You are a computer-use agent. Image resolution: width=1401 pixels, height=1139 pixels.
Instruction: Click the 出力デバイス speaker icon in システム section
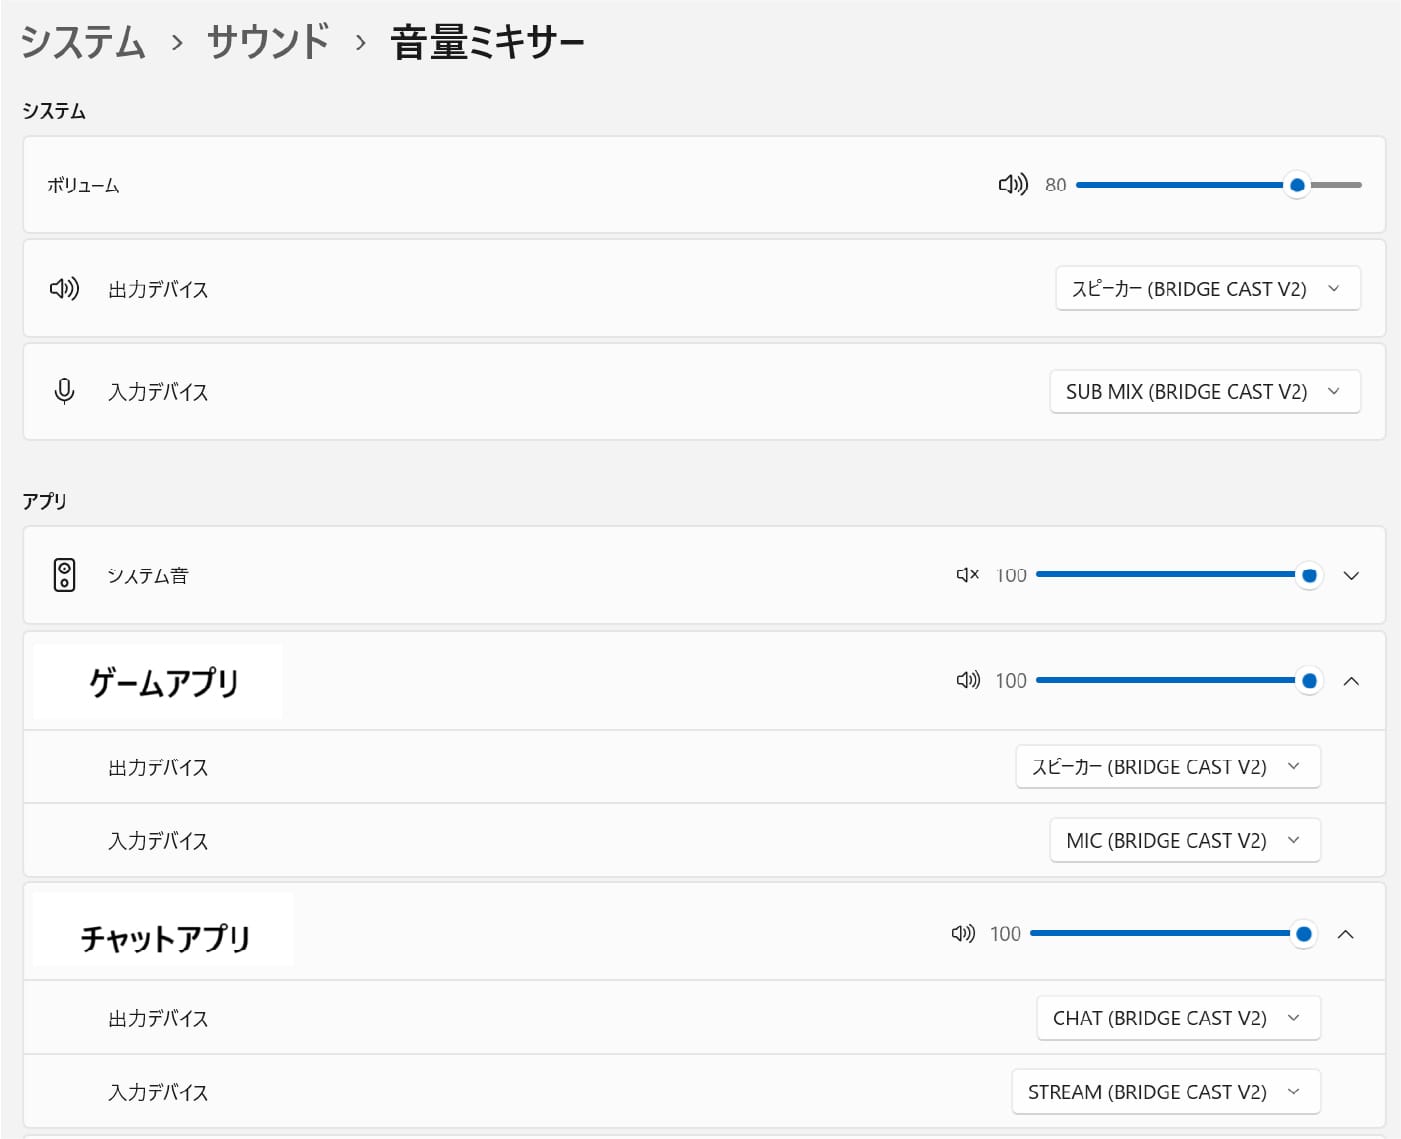pyautogui.click(x=64, y=289)
